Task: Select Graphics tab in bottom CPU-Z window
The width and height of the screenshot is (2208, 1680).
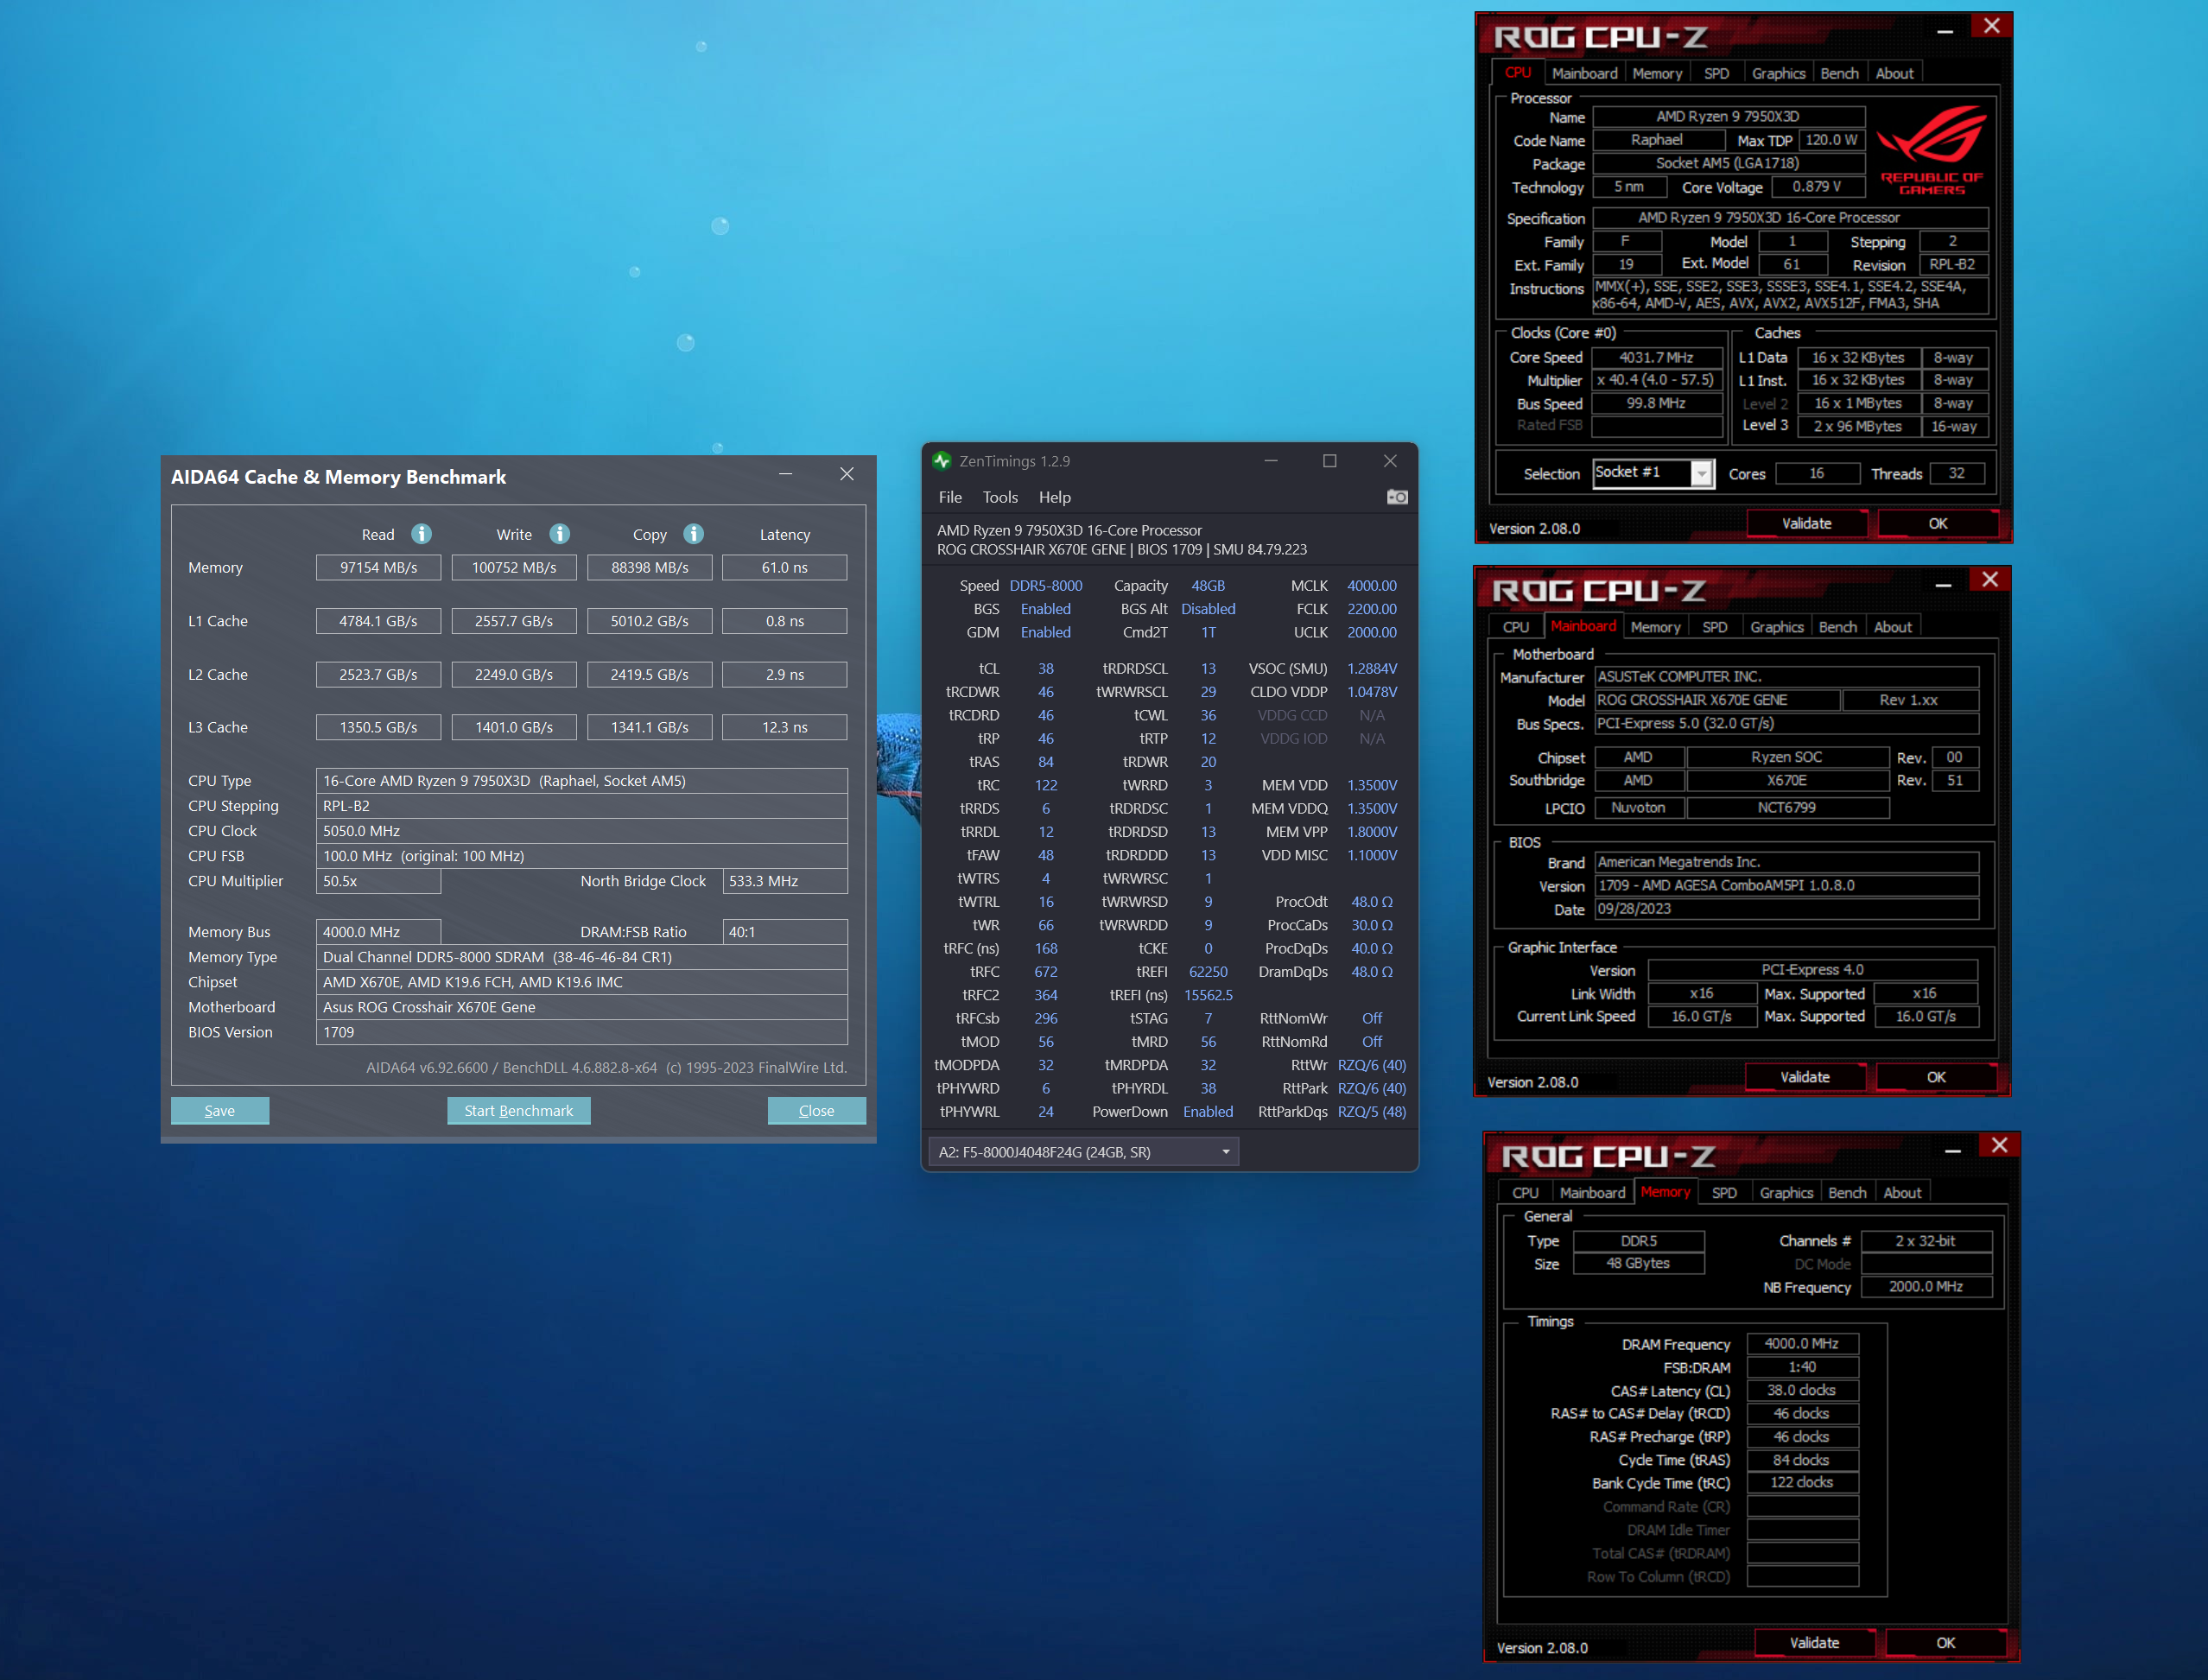Action: (1786, 1193)
